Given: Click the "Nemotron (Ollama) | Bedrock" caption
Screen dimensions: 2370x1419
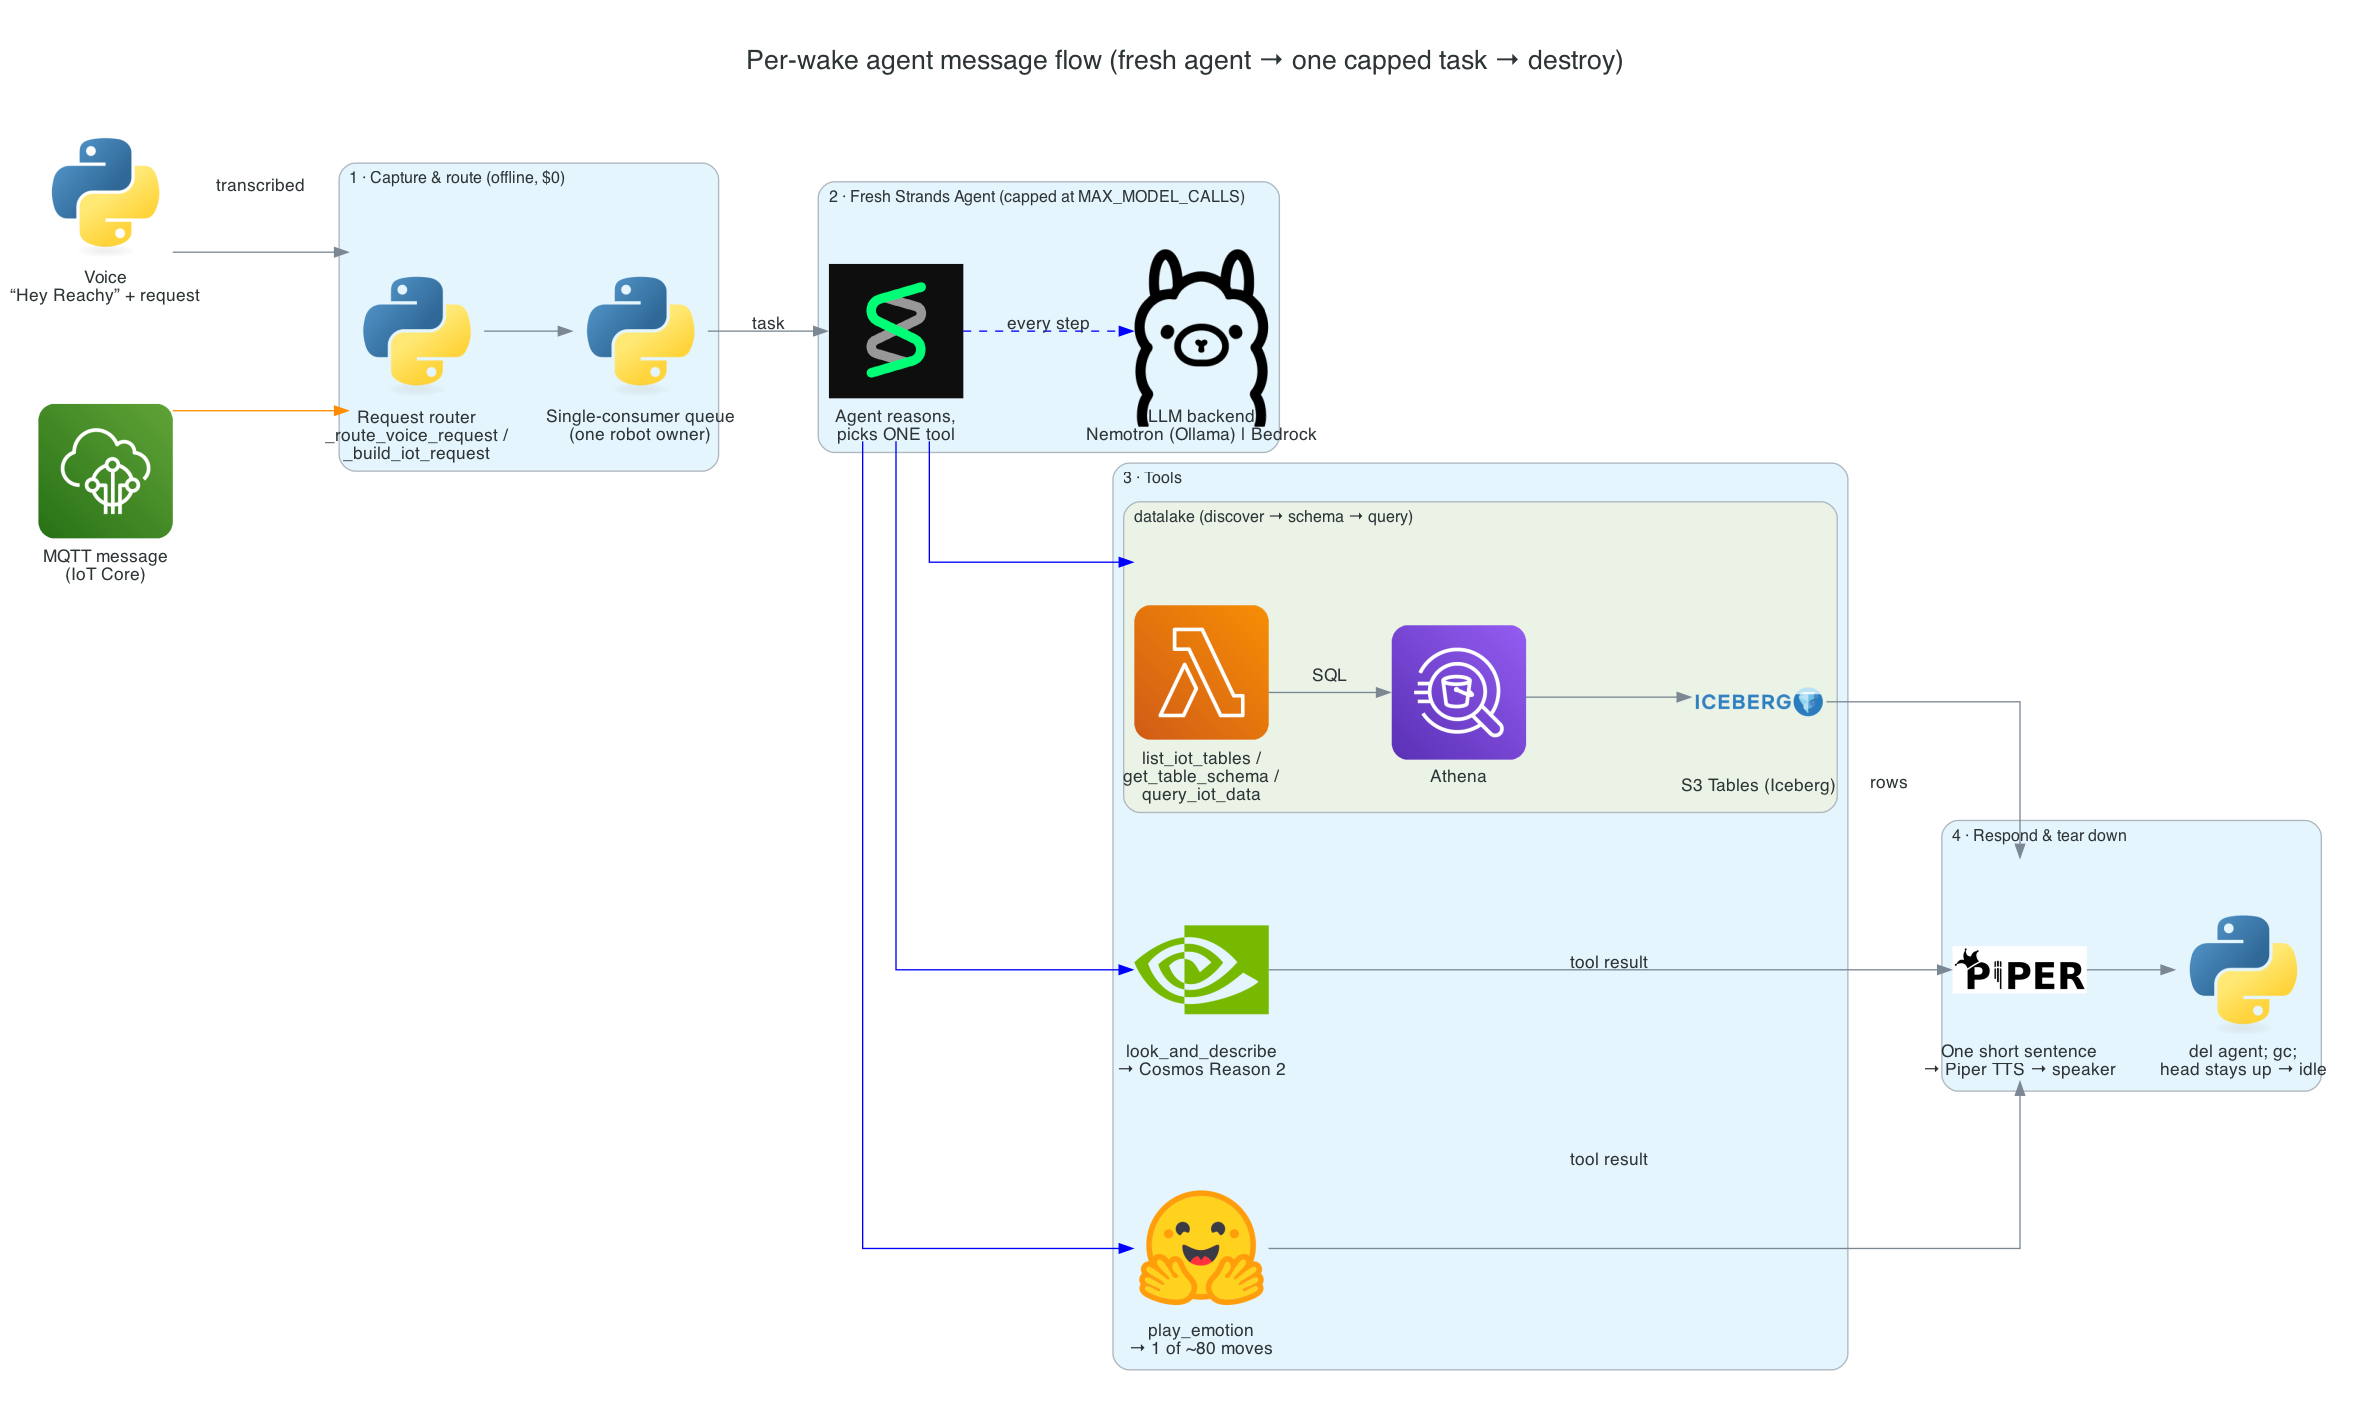Looking at the screenshot, I should tap(1201, 434).
